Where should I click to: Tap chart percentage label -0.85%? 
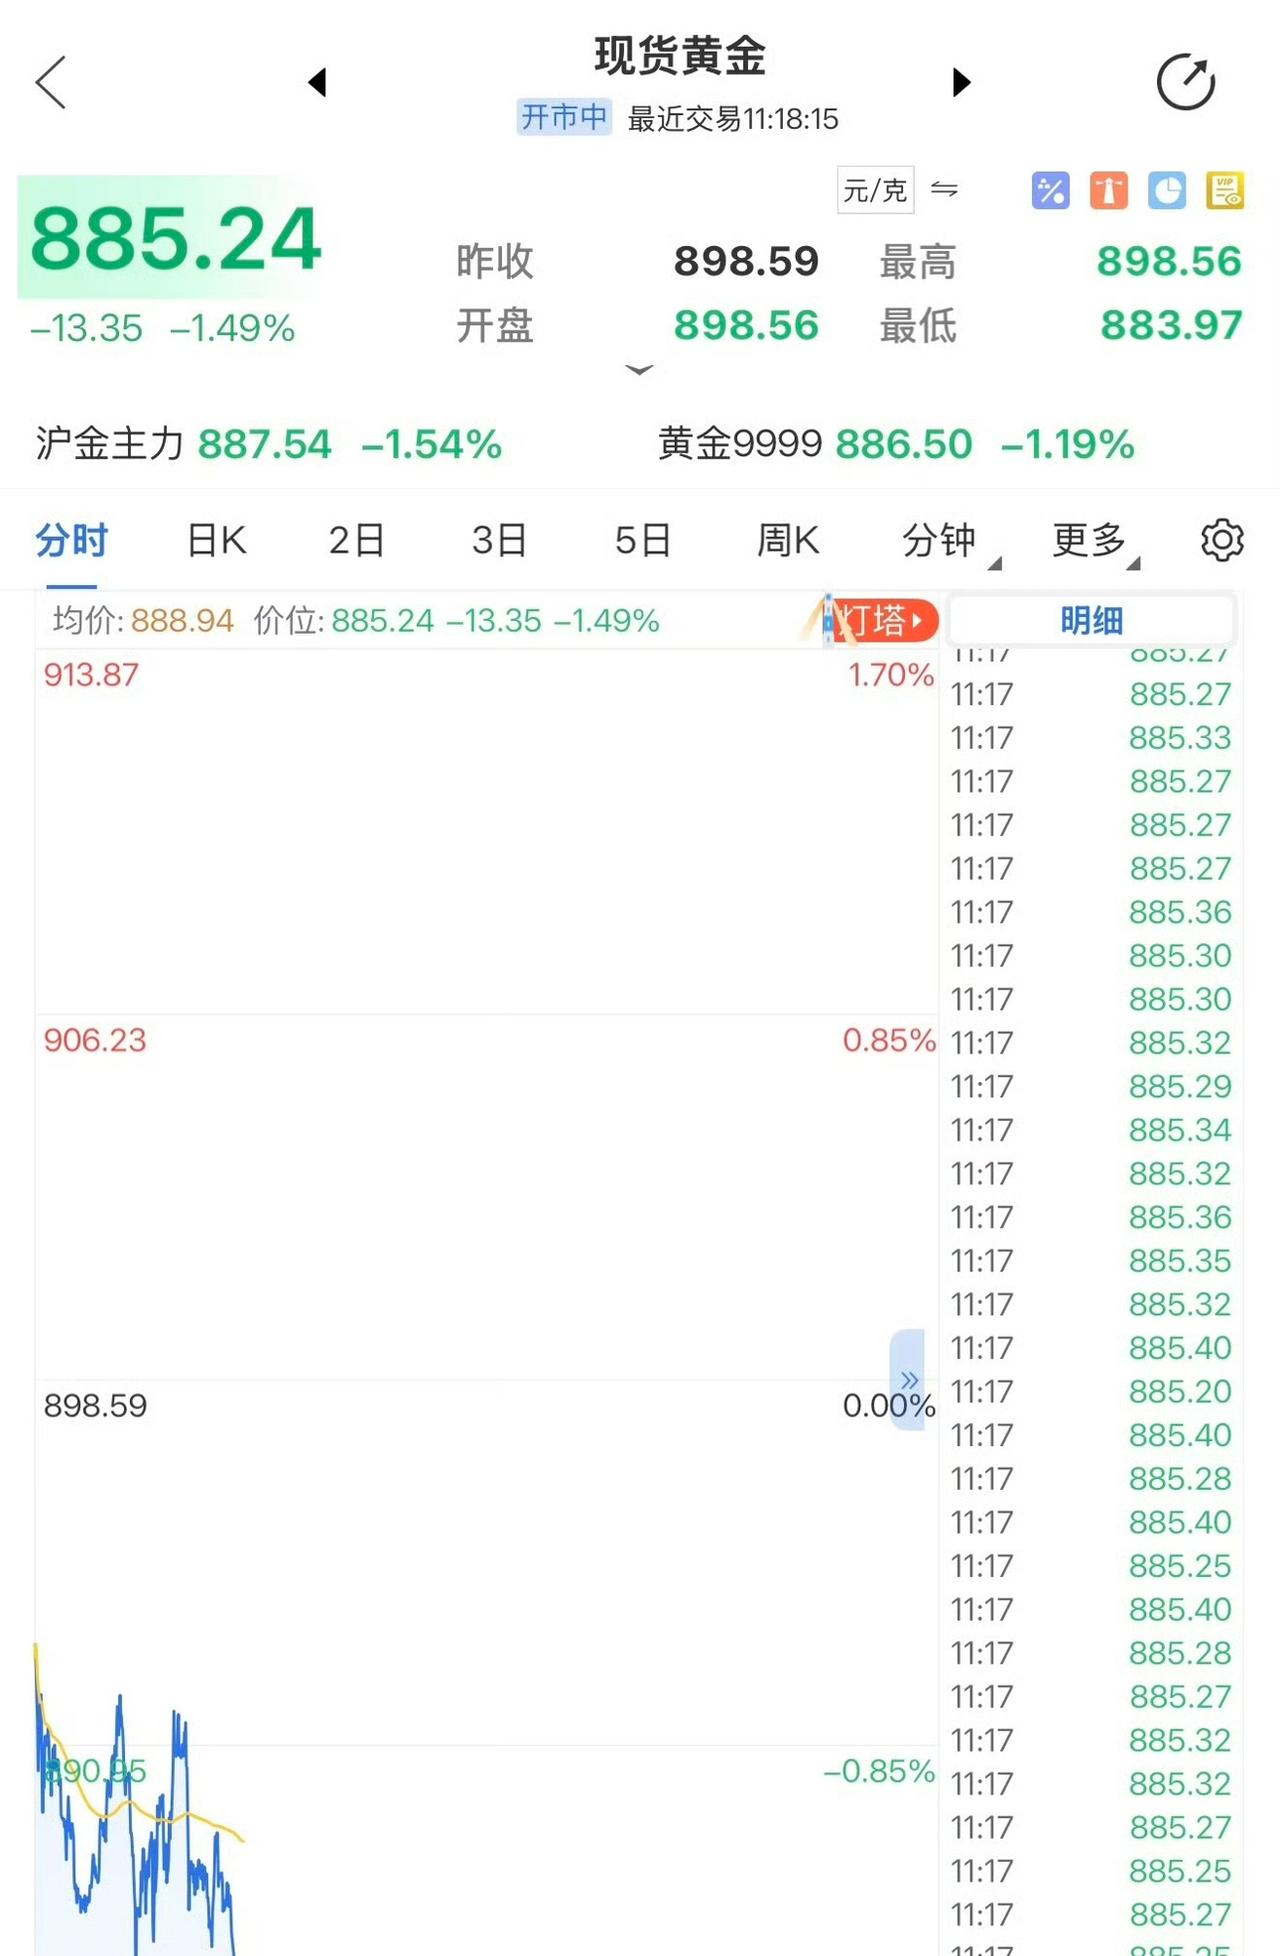point(879,1771)
